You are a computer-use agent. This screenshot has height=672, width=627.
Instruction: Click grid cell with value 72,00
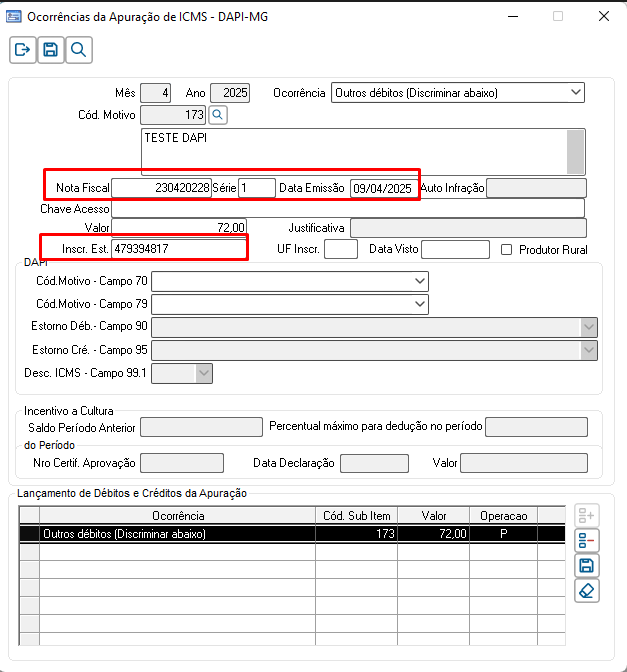pos(434,534)
